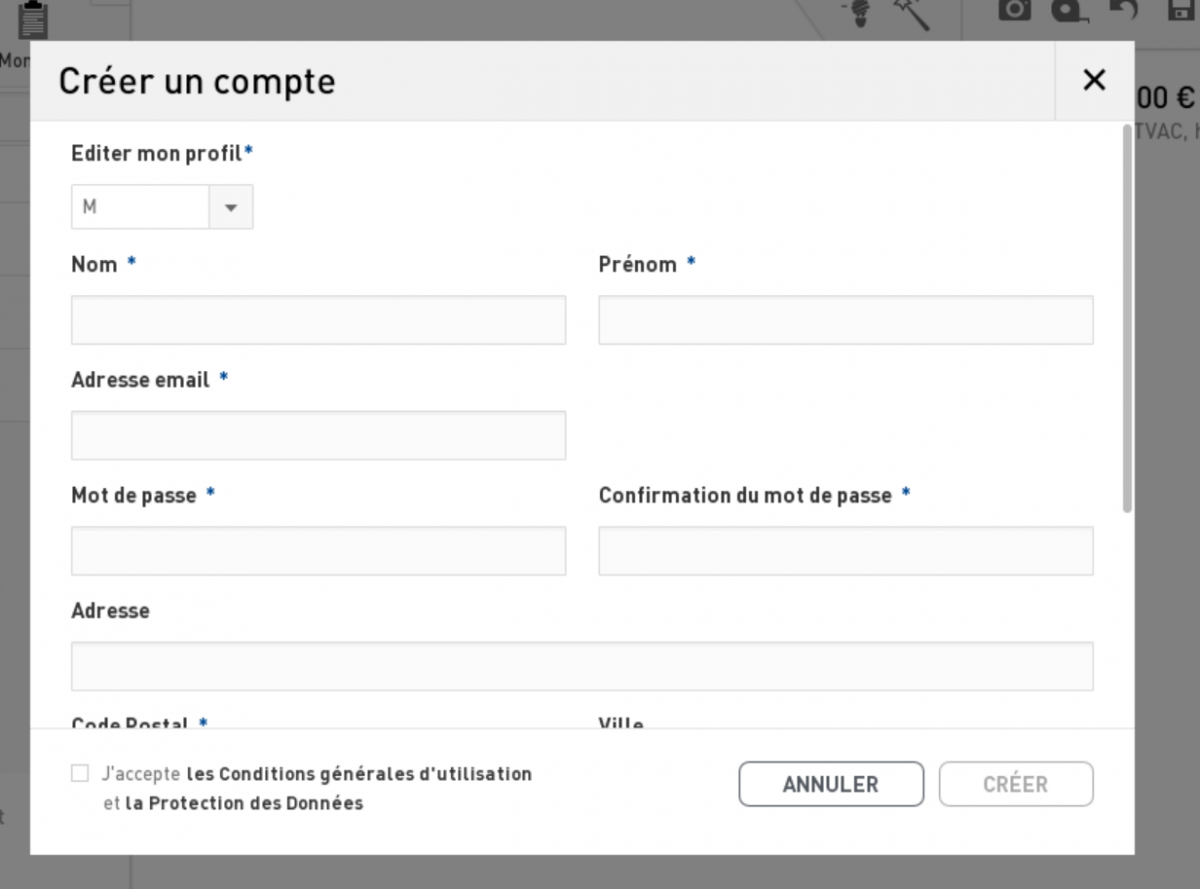The height and width of the screenshot is (889, 1200).
Task: Open the civility dropdown showing M
Action: pyautogui.click(x=162, y=207)
